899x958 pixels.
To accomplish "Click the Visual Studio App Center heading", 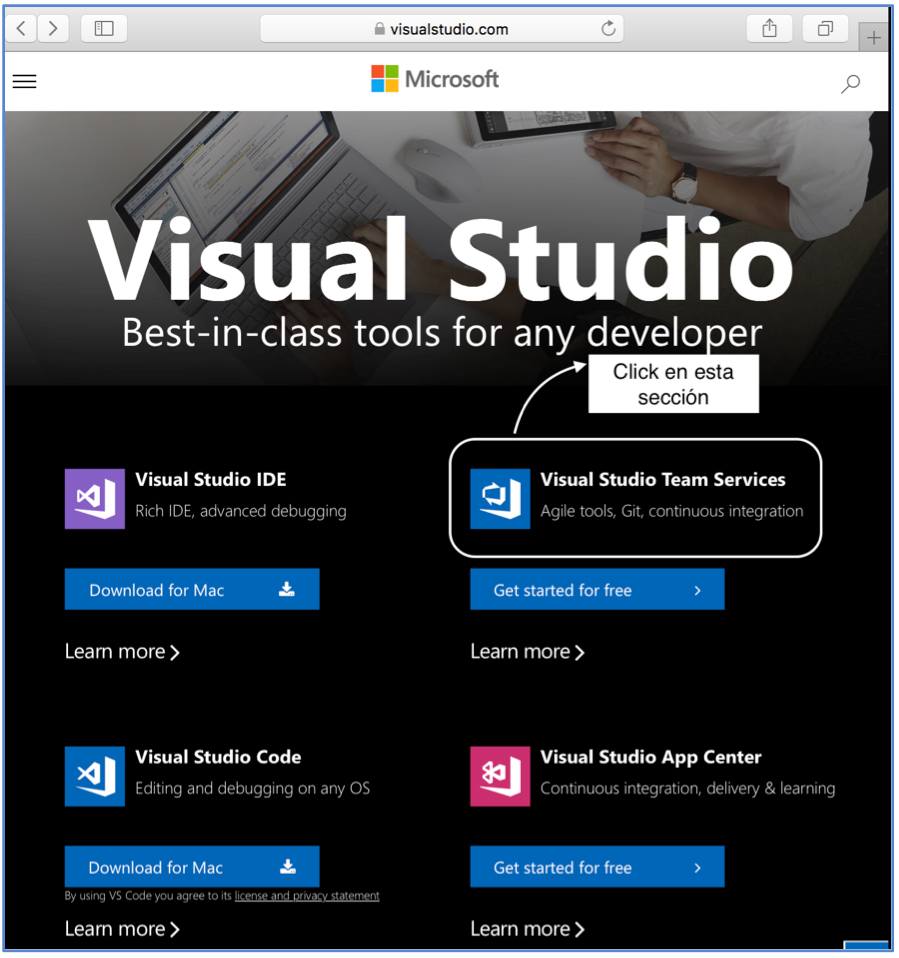I will (x=651, y=758).
